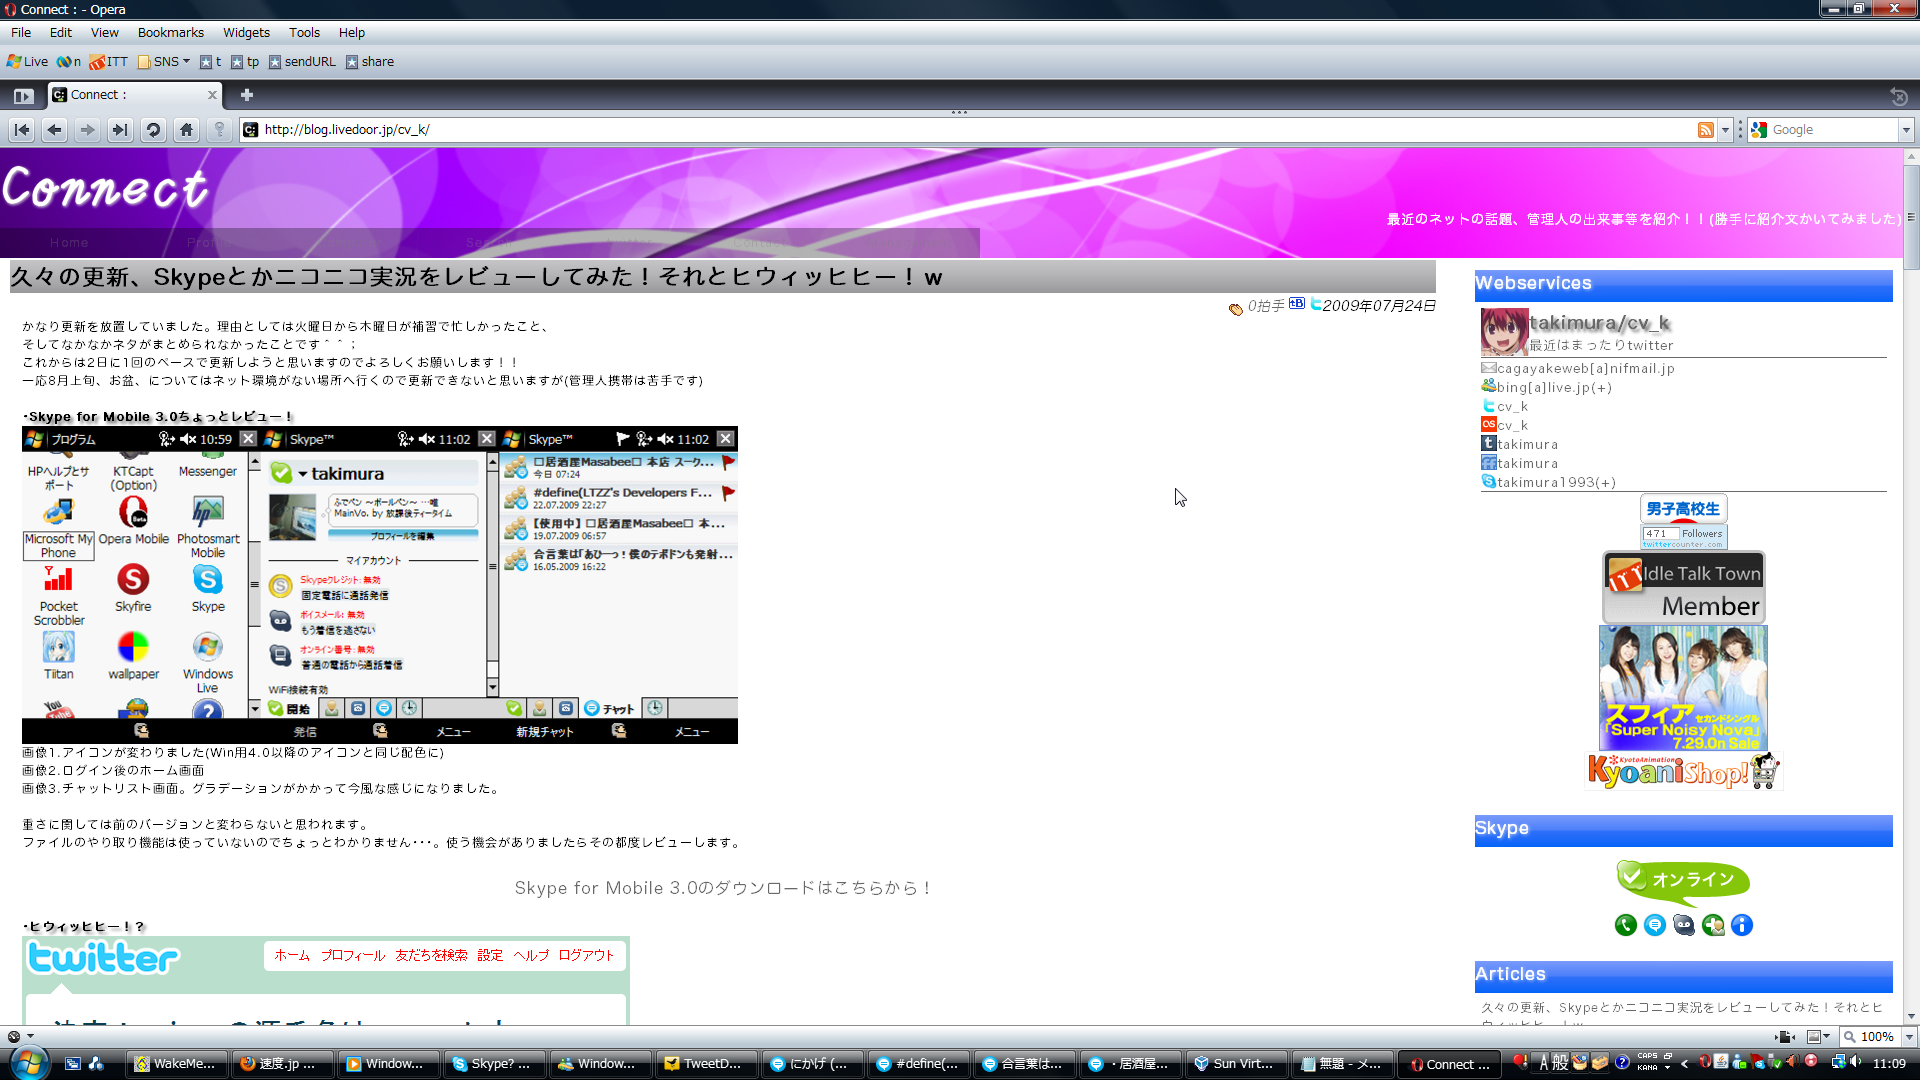Click the sendURL bookmarklet

(x=303, y=62)
